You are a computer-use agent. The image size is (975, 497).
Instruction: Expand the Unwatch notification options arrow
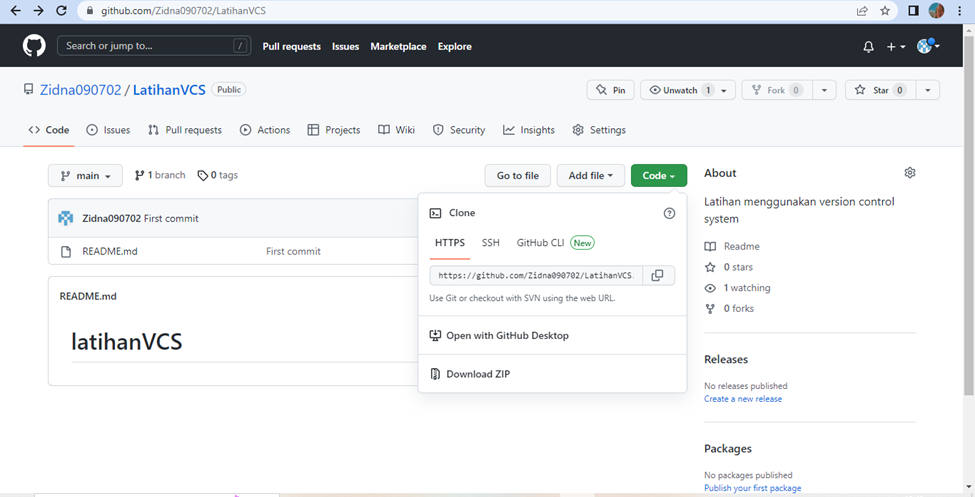(x=724, y=90)
